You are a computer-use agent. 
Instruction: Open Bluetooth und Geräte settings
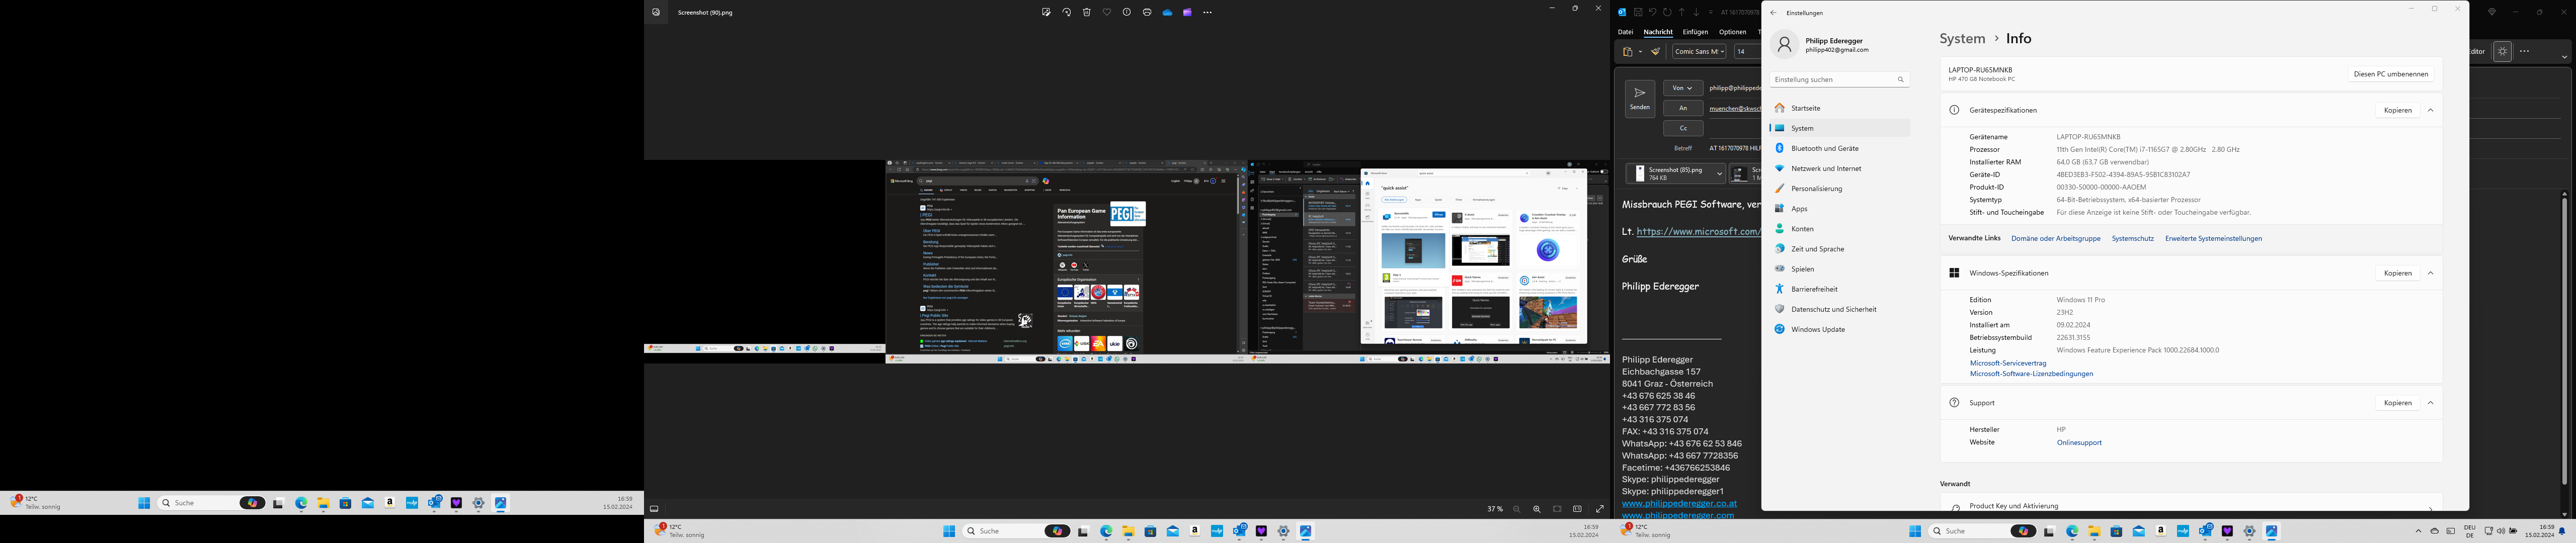pyautogui.click(x=1839, y=148)
